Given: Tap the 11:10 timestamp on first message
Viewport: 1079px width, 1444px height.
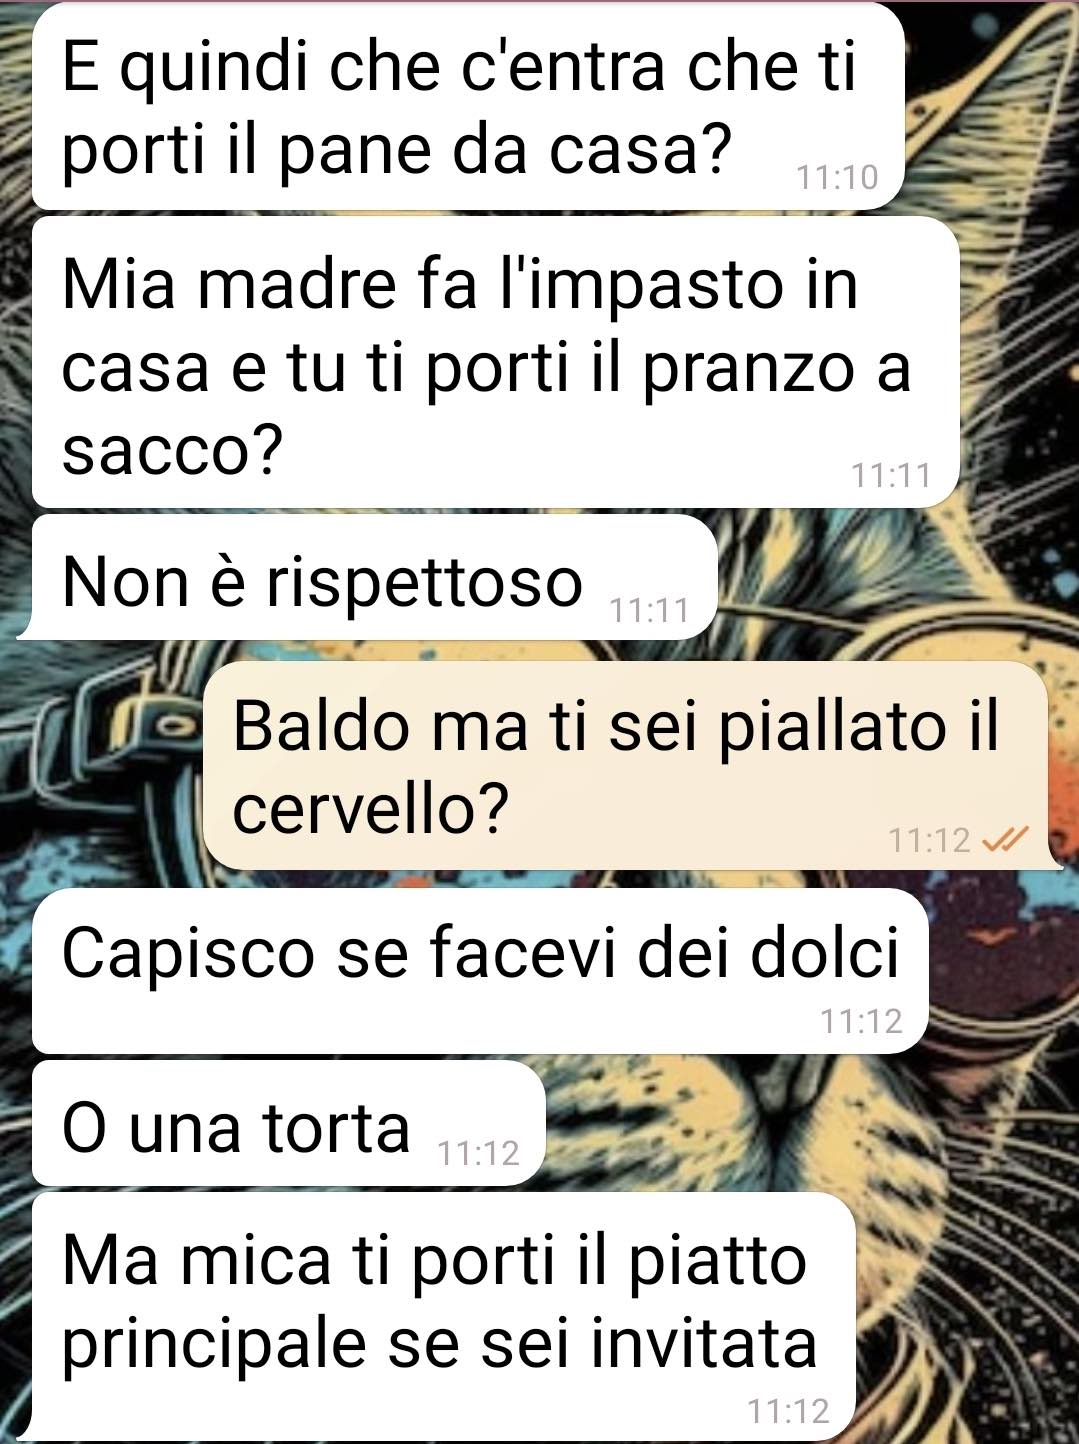Looking at the screenshot, I should [x=837, y=177].
